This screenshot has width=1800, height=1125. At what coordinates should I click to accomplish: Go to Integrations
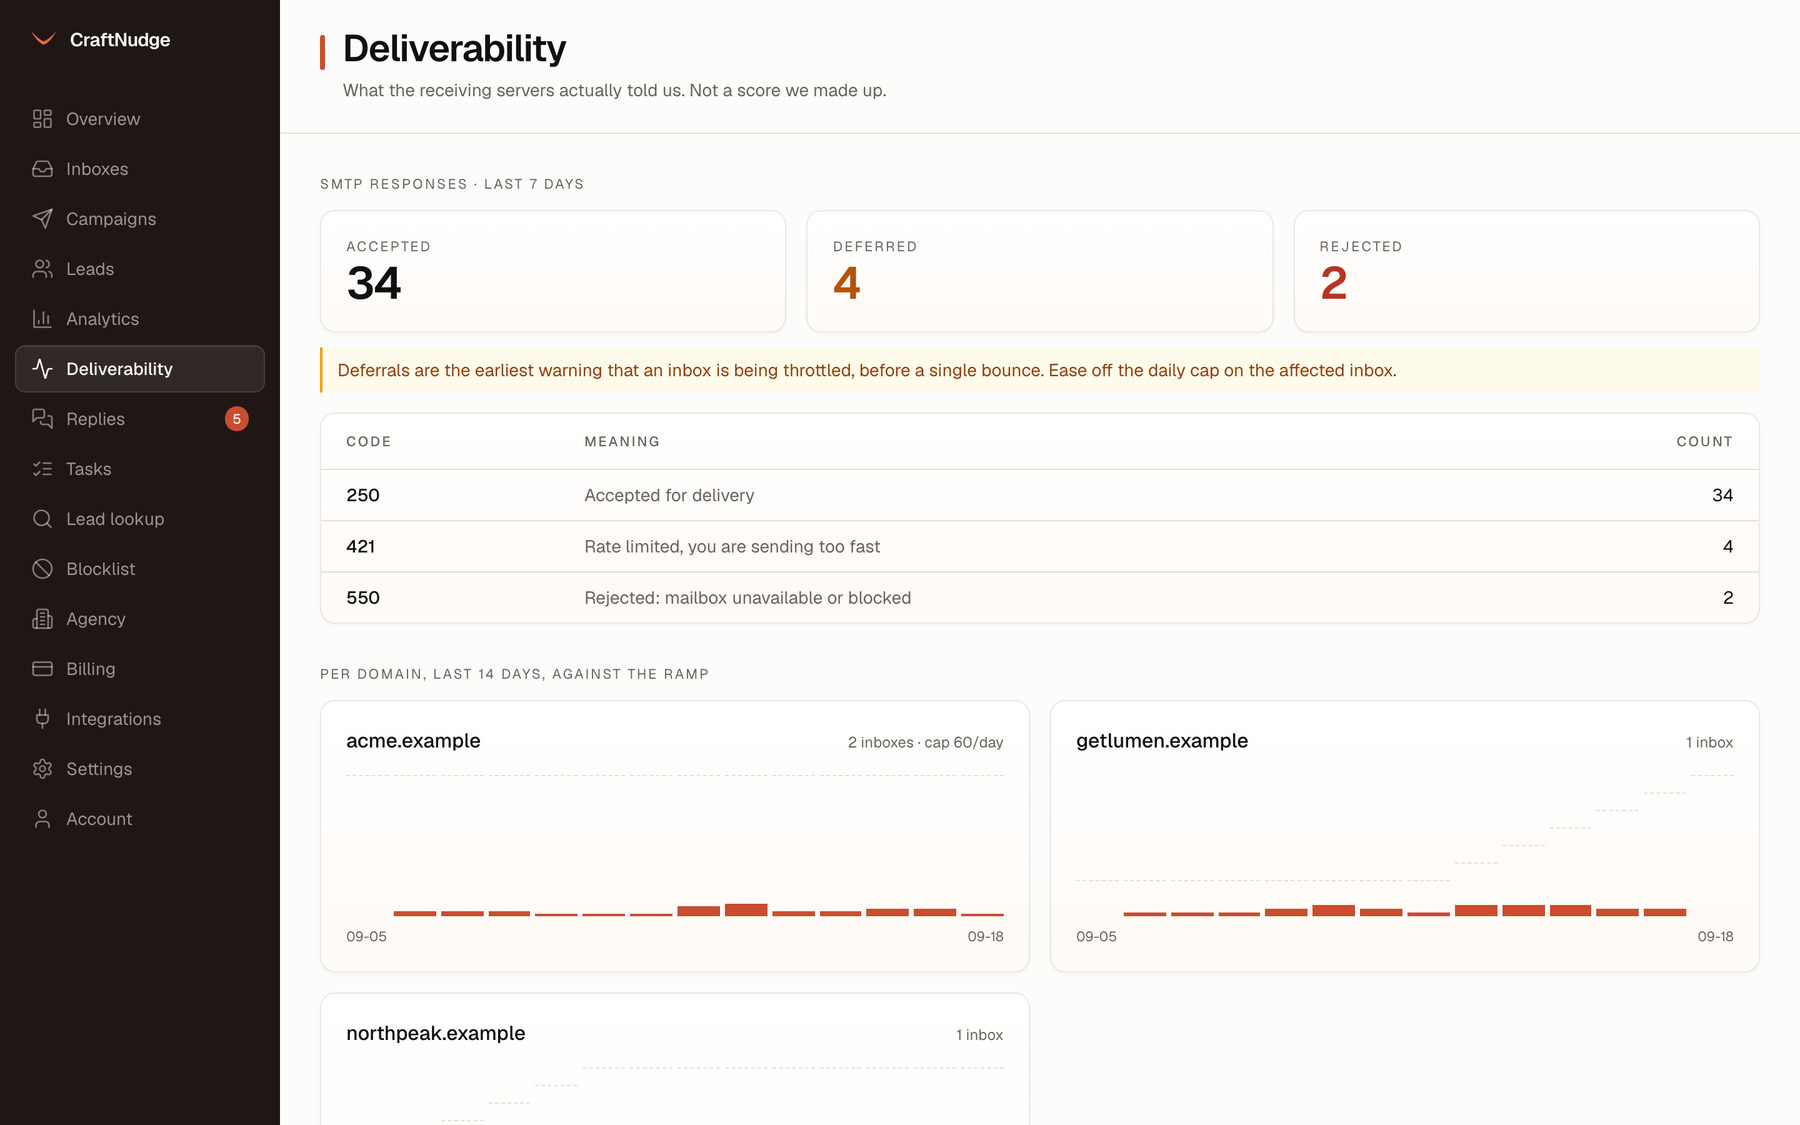coord(140,719)
